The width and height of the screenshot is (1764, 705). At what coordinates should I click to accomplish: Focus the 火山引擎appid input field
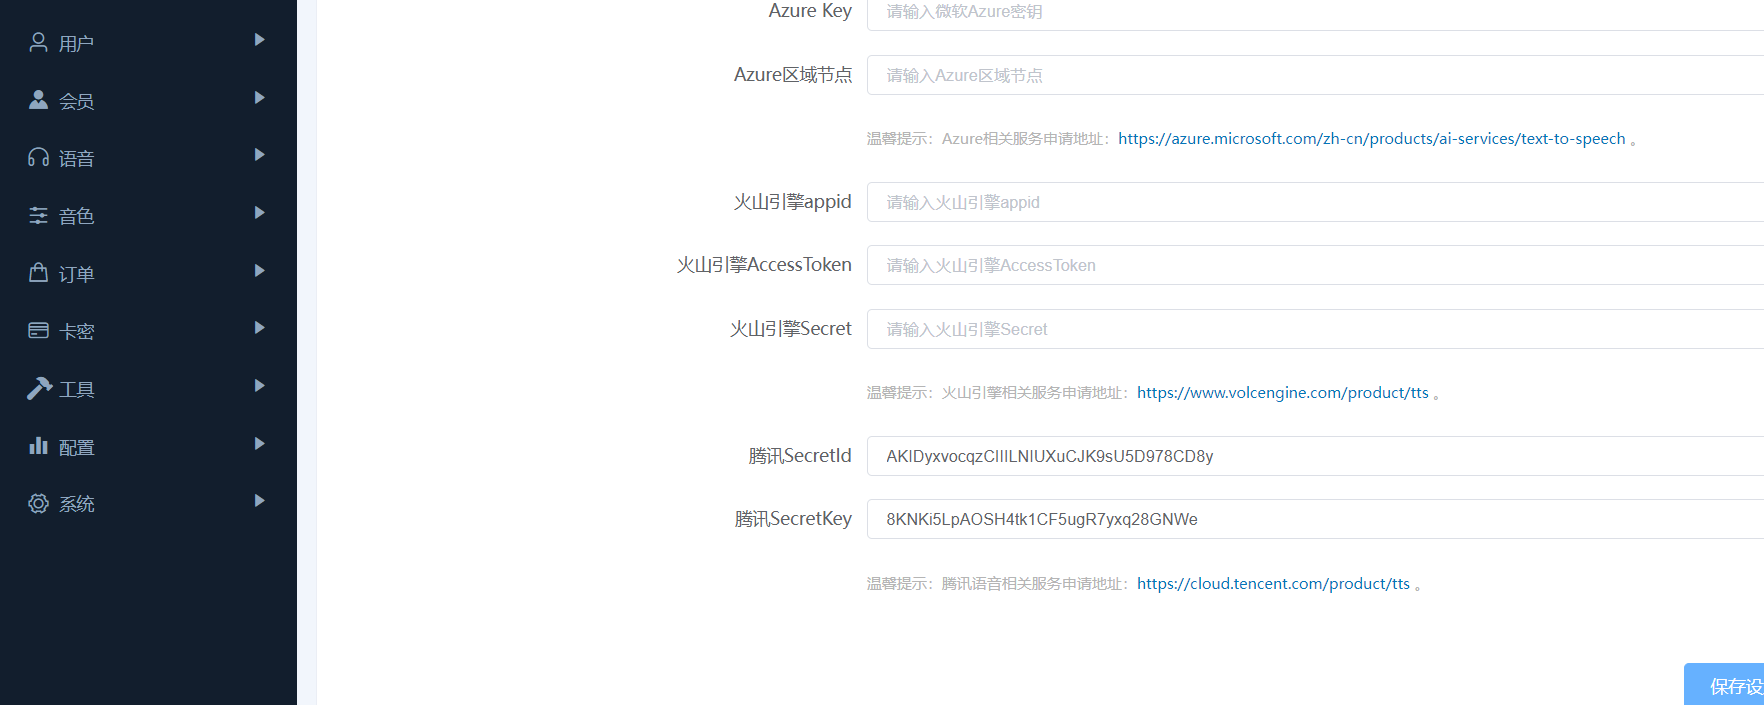1315,202
